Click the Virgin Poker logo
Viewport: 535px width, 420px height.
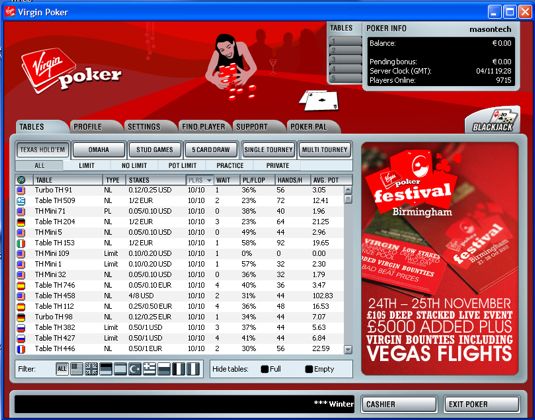70,71
